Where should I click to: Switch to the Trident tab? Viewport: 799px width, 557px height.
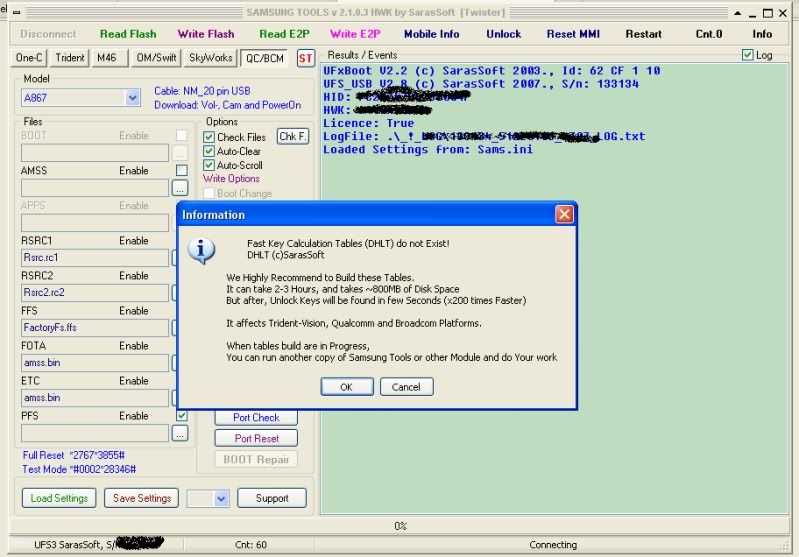(70, 58)
